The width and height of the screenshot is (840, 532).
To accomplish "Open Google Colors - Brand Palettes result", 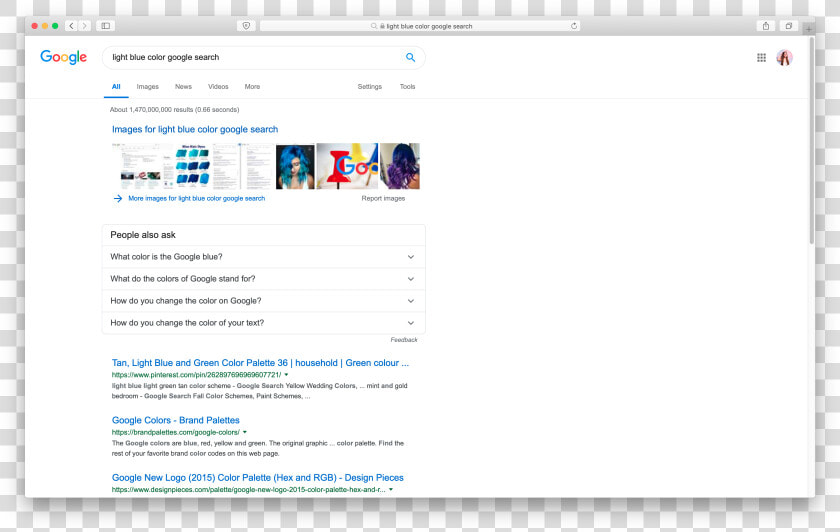I will click(x=176, y=420).
